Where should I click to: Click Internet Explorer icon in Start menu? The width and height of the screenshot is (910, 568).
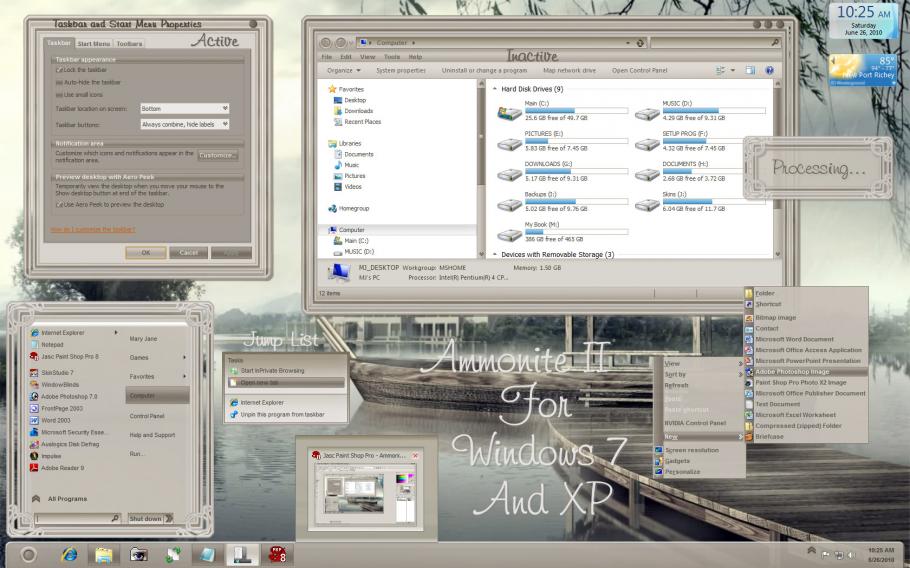35,332
